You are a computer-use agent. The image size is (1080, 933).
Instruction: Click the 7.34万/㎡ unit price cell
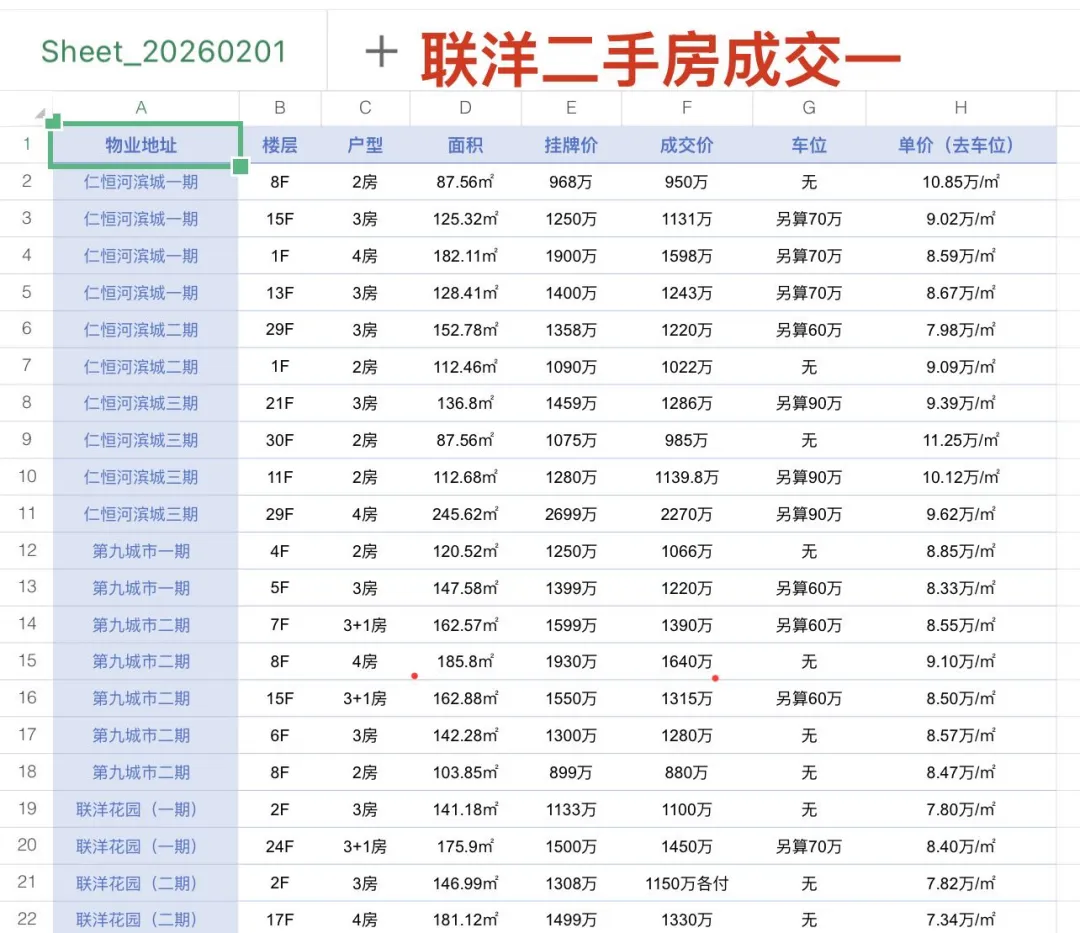tap(961, 919)
